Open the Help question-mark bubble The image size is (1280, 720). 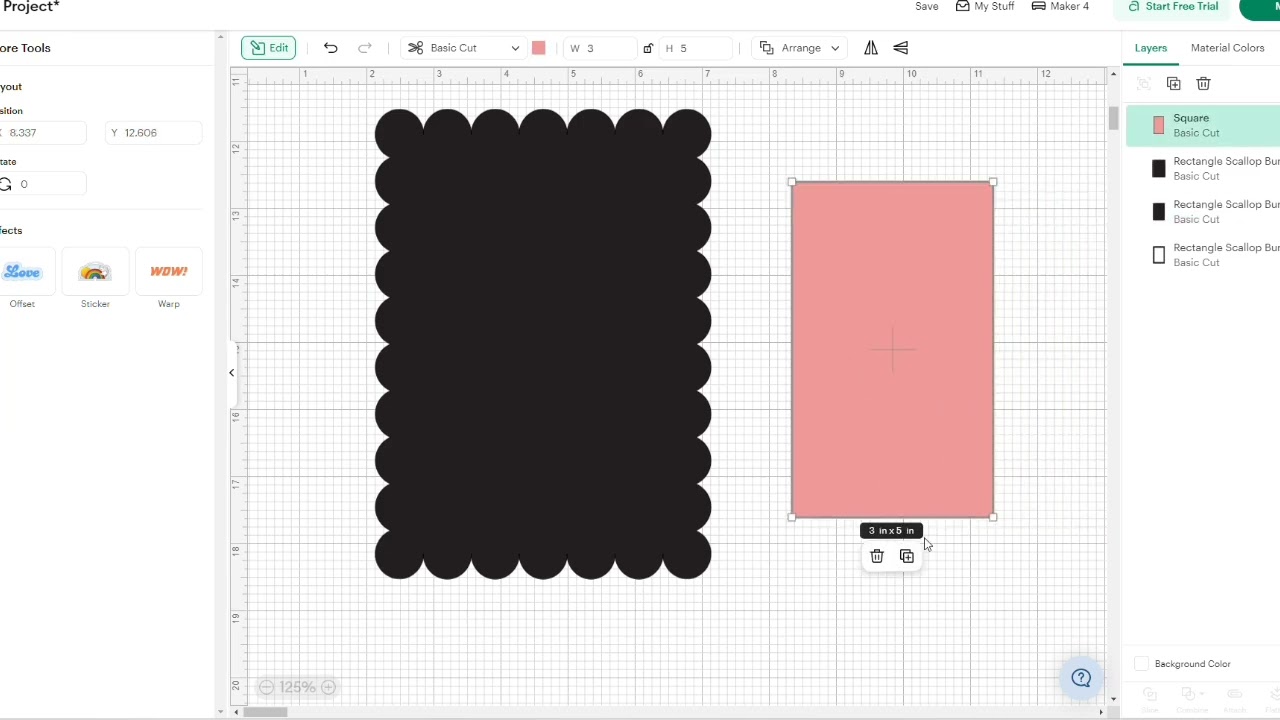pyautogui.click(x=1081, y=678)
